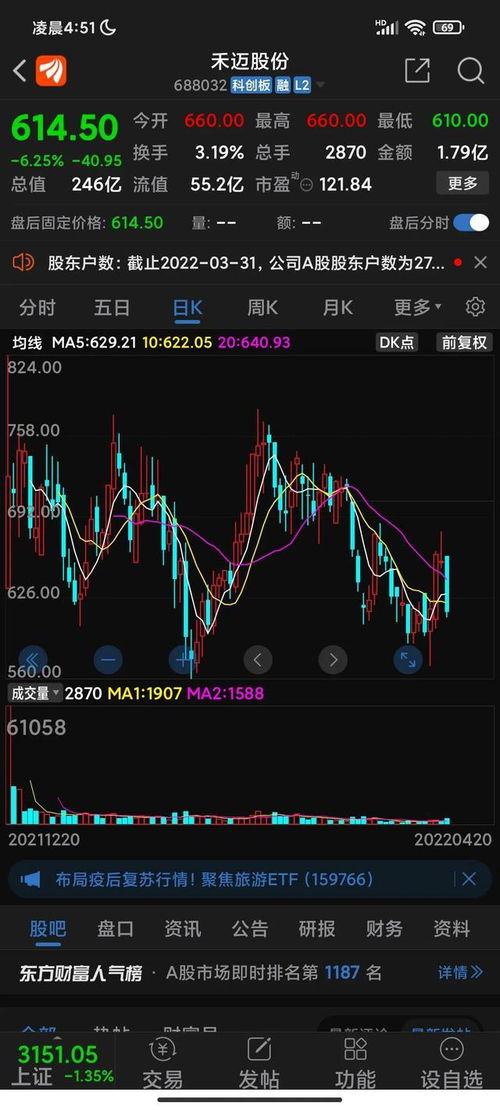Select the 日K chart tab
The height and width of the screenshot is (1110, 500).
188,308
